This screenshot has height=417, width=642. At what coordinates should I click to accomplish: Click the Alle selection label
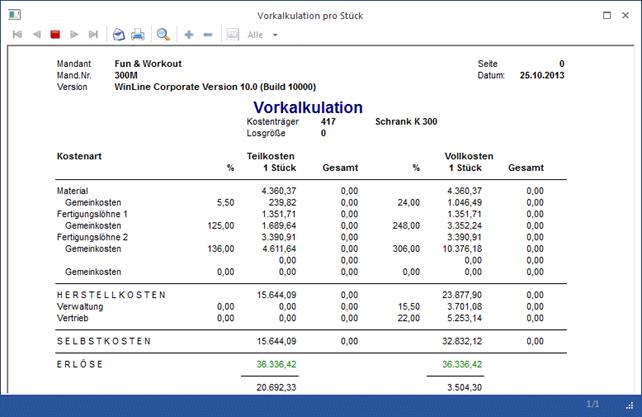point(255,35)
